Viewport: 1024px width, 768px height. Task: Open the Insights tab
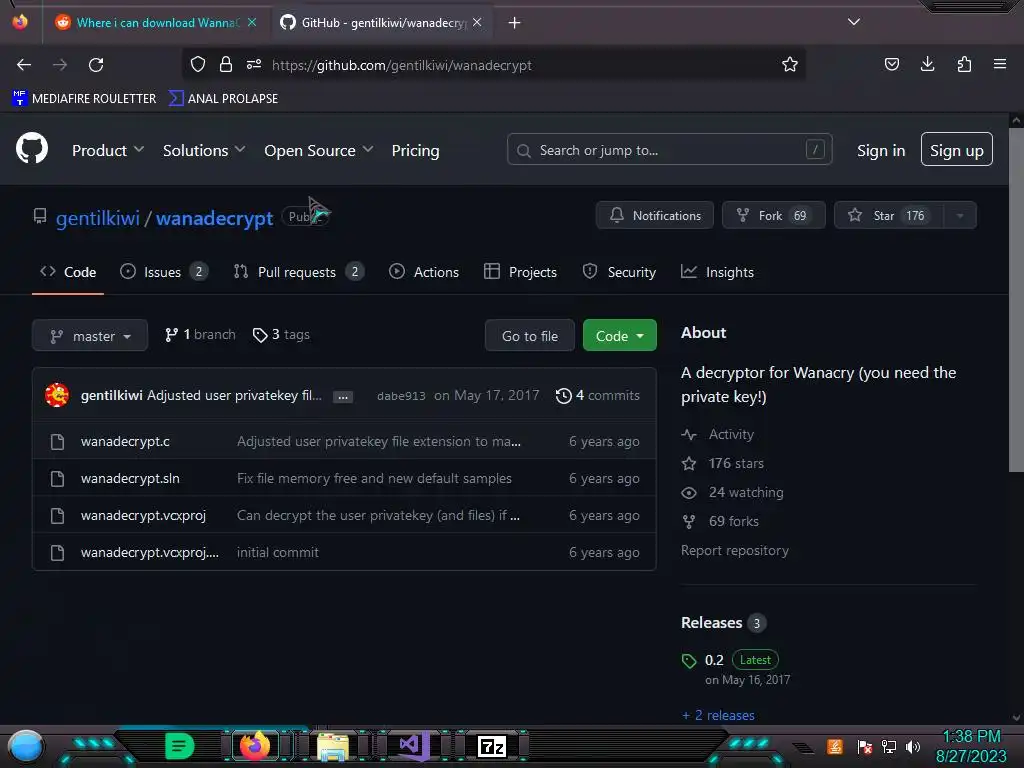718,272
